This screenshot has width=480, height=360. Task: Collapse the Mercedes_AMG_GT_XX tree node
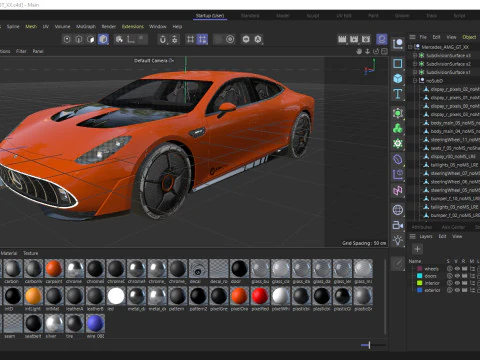pos(410,47)
